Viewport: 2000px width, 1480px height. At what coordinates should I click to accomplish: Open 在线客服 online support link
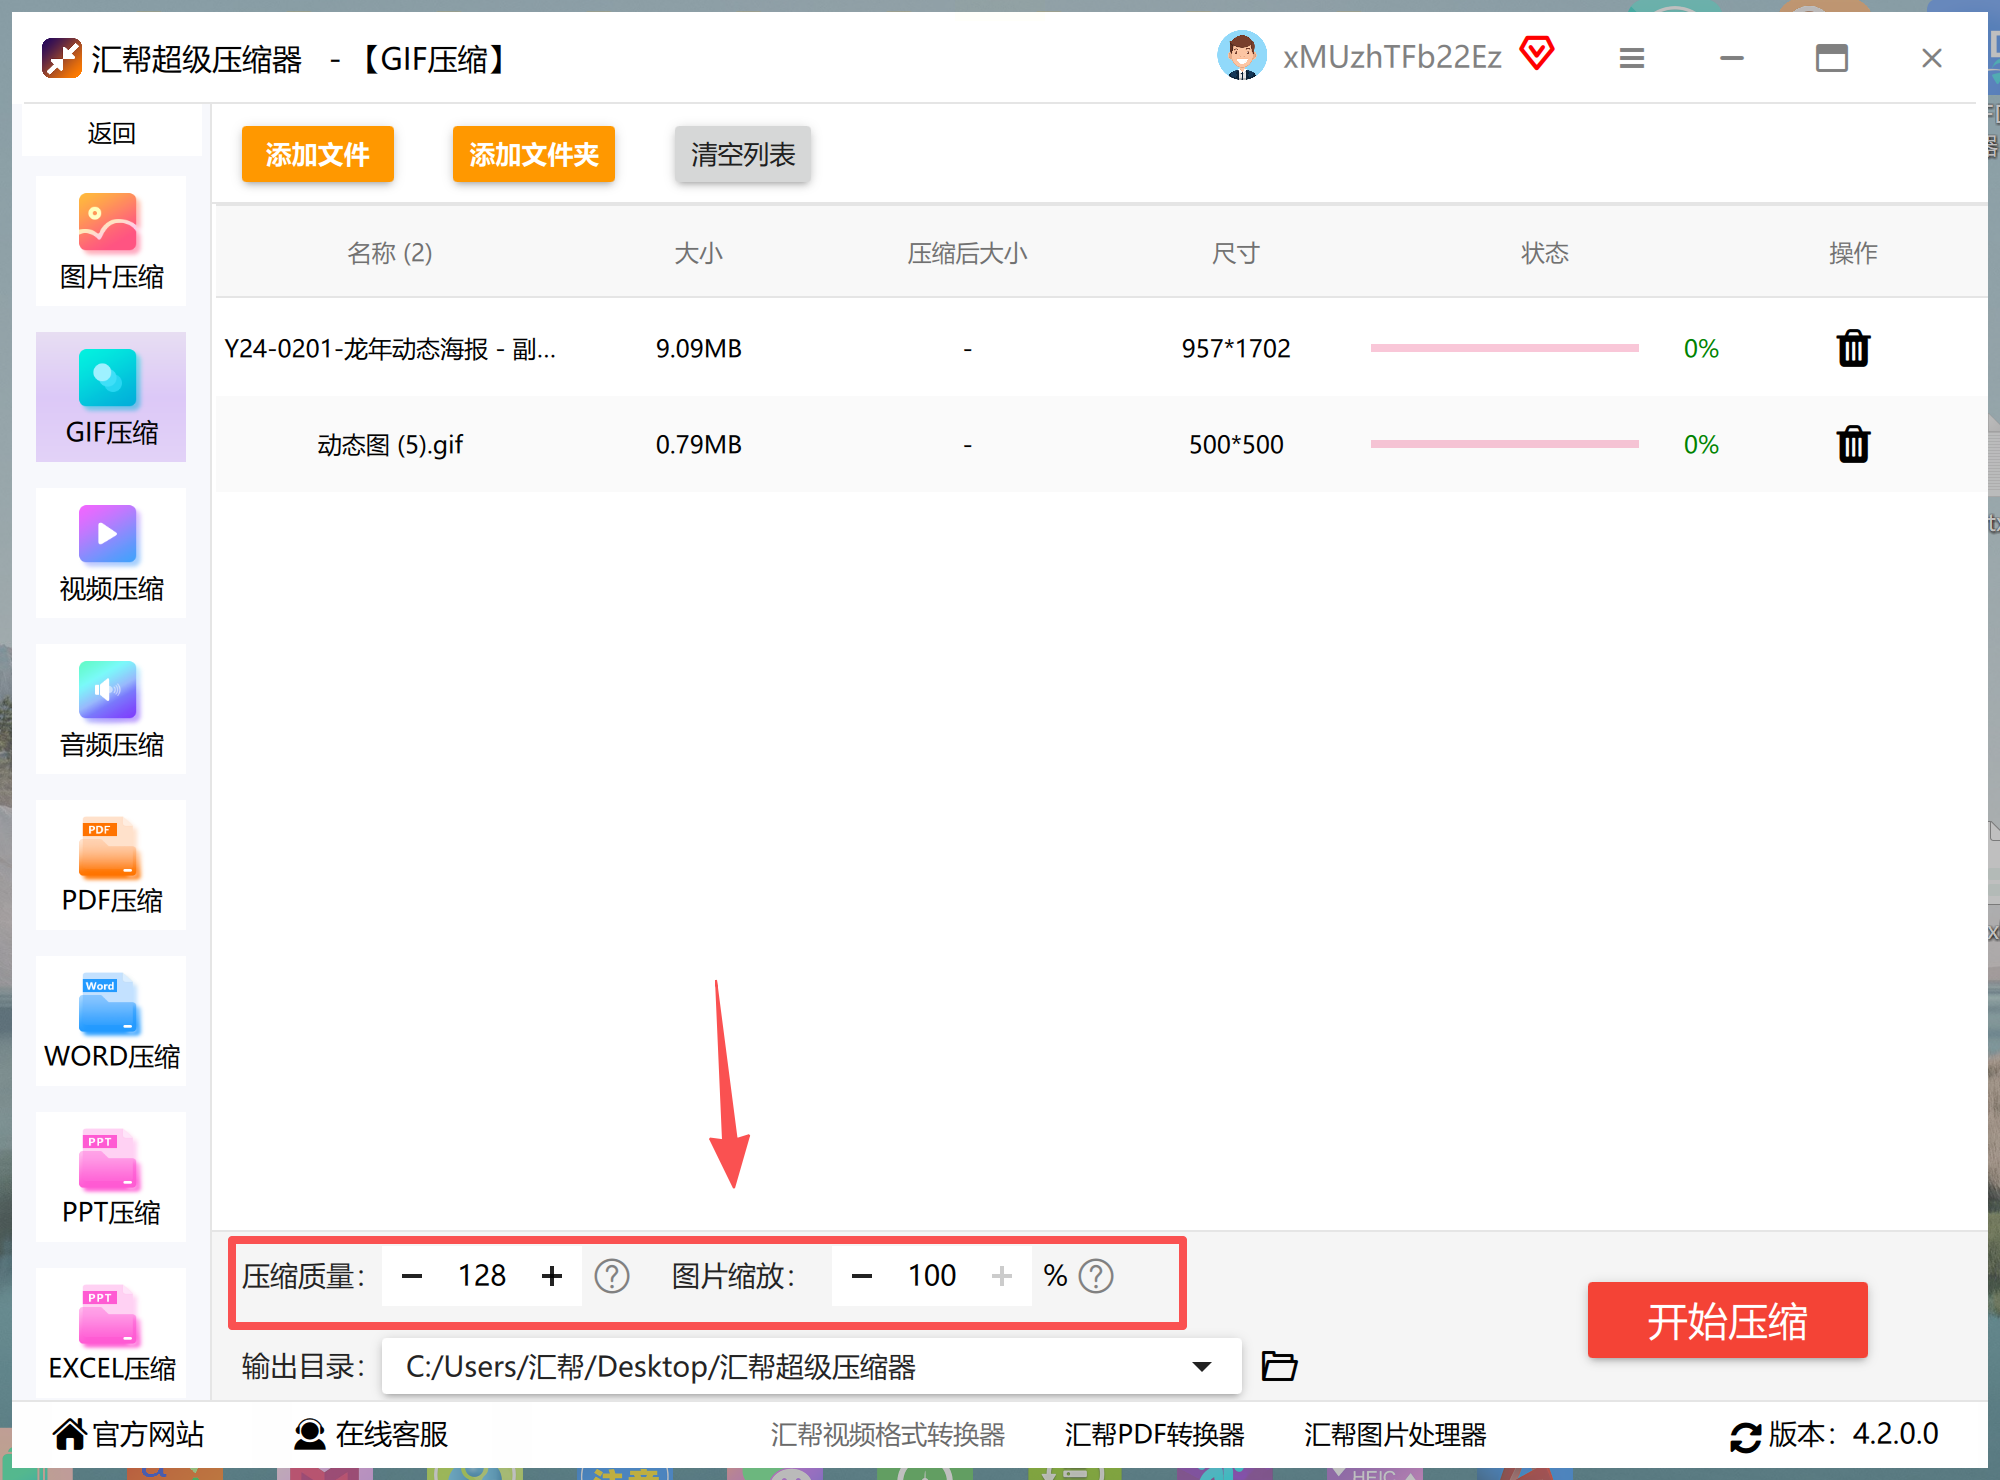point(371,1434)
